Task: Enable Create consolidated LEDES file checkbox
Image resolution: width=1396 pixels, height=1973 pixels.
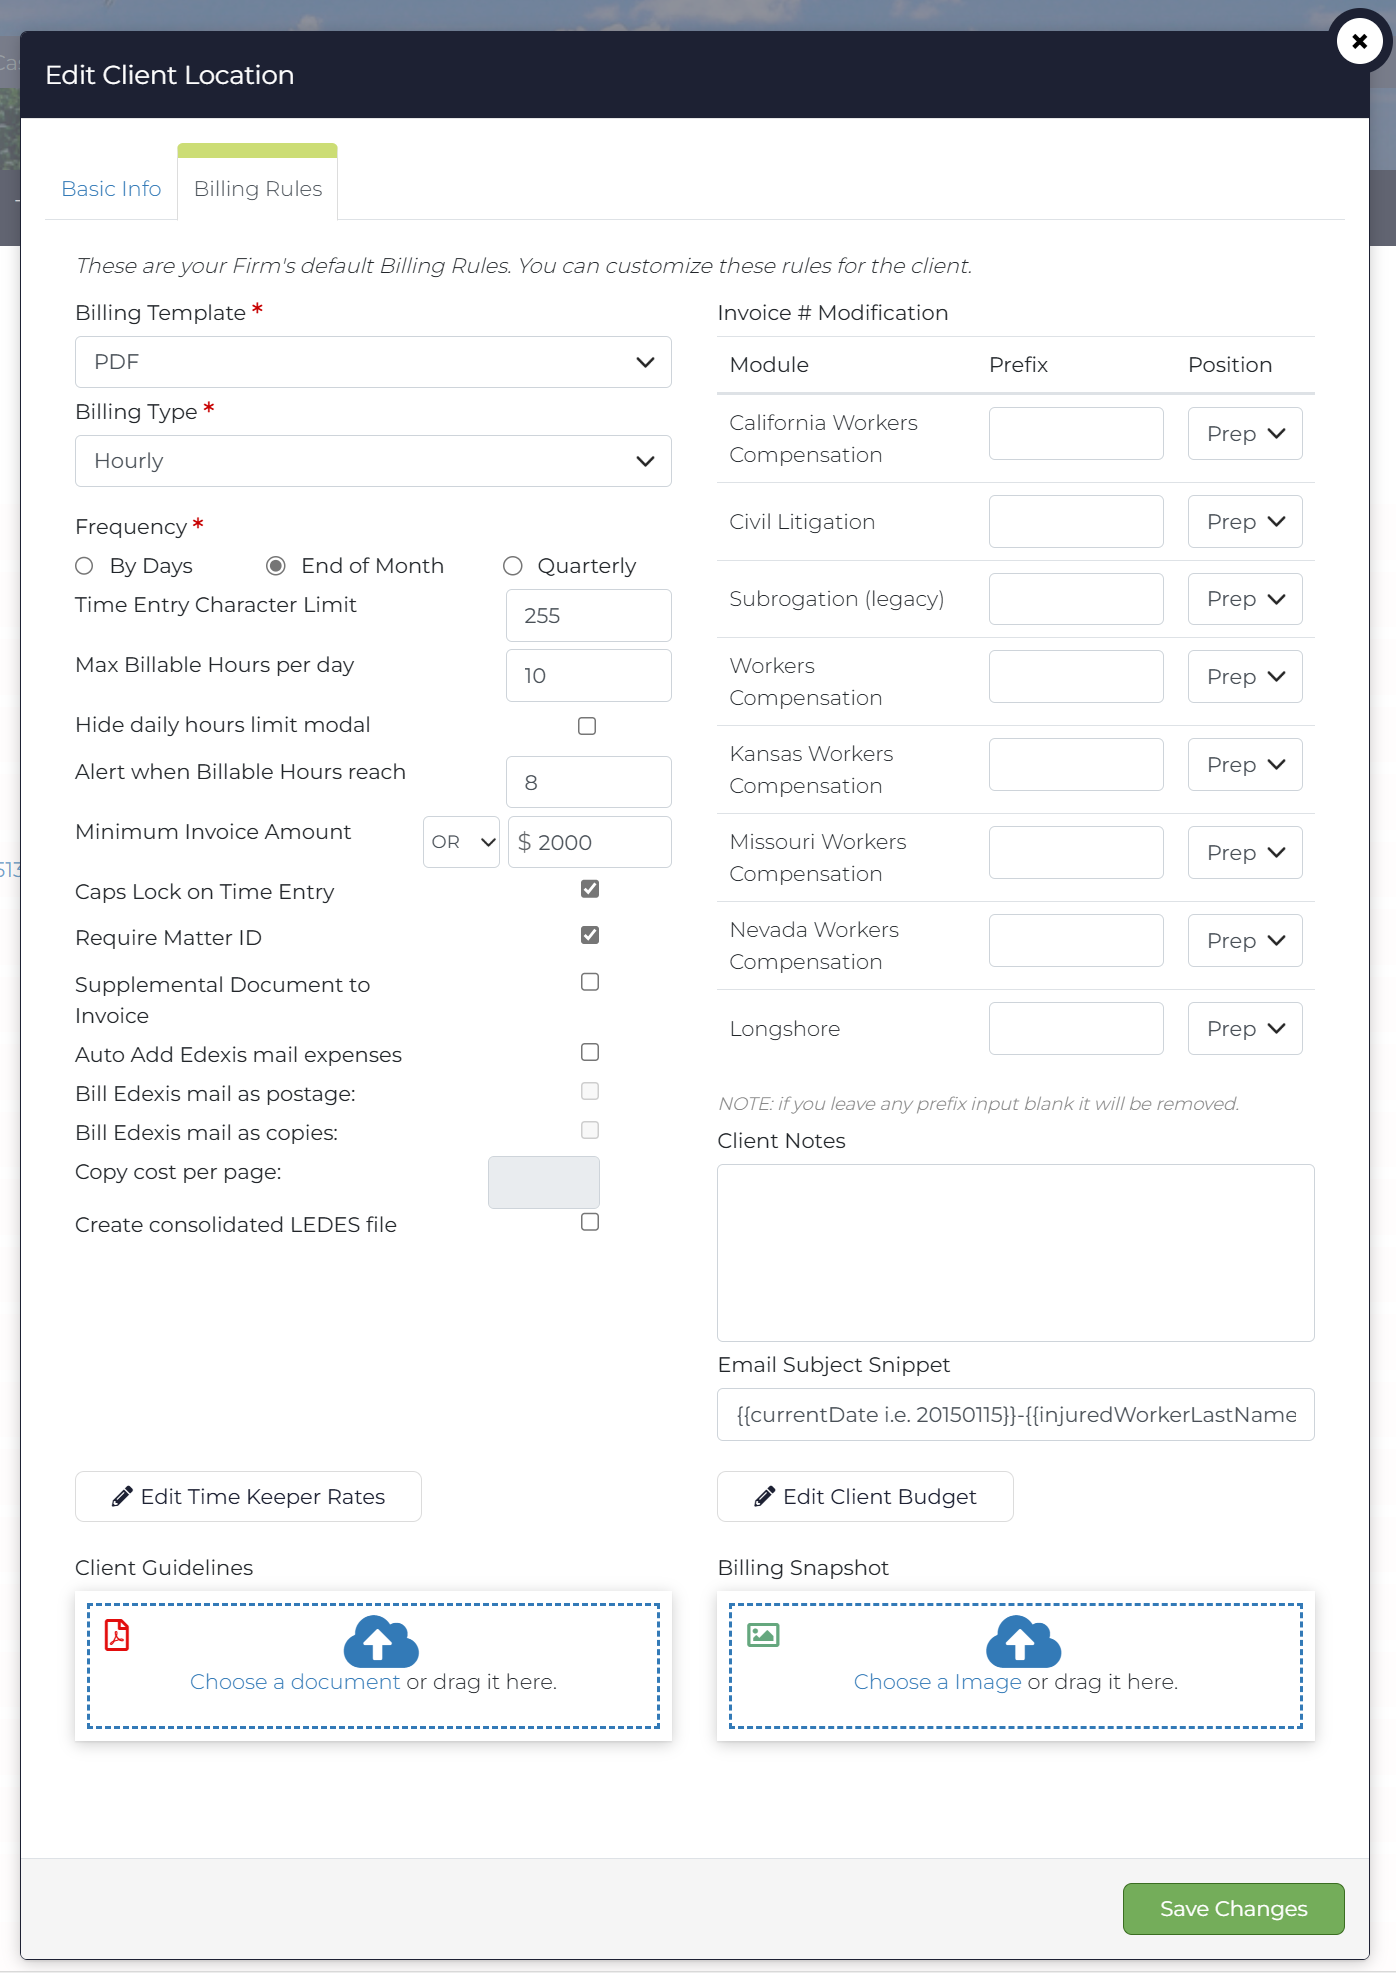Action: coord(590,1222)
